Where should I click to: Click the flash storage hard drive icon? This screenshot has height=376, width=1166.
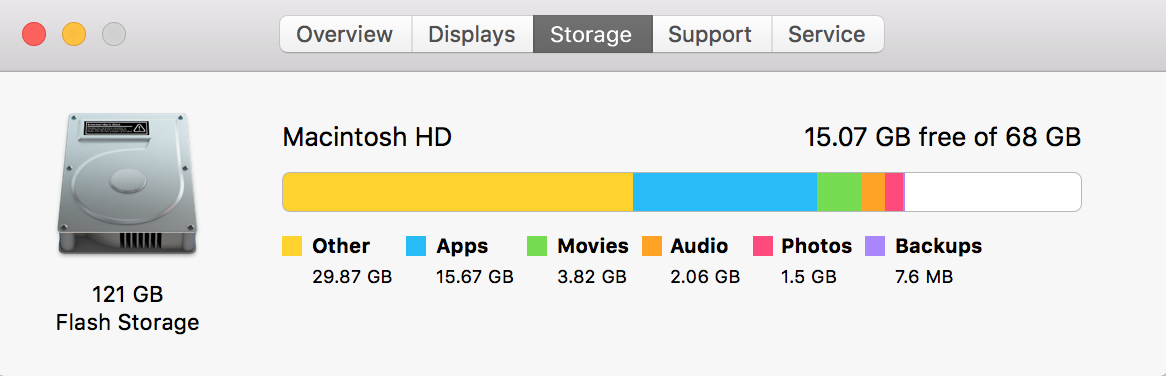(x=127, y=184)
